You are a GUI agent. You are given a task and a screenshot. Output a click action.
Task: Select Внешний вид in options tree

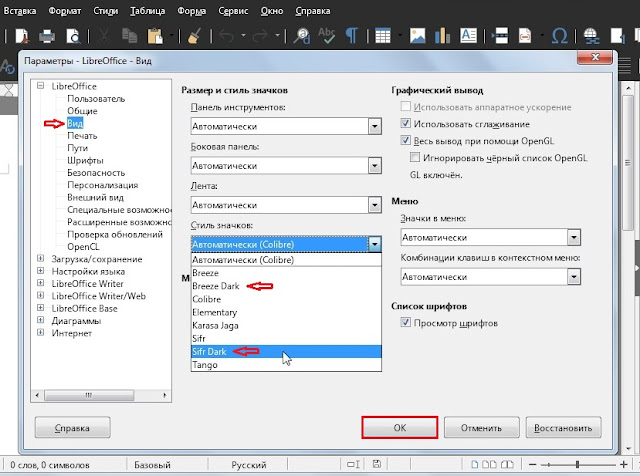pyautogui.click(x=96, y=197)
